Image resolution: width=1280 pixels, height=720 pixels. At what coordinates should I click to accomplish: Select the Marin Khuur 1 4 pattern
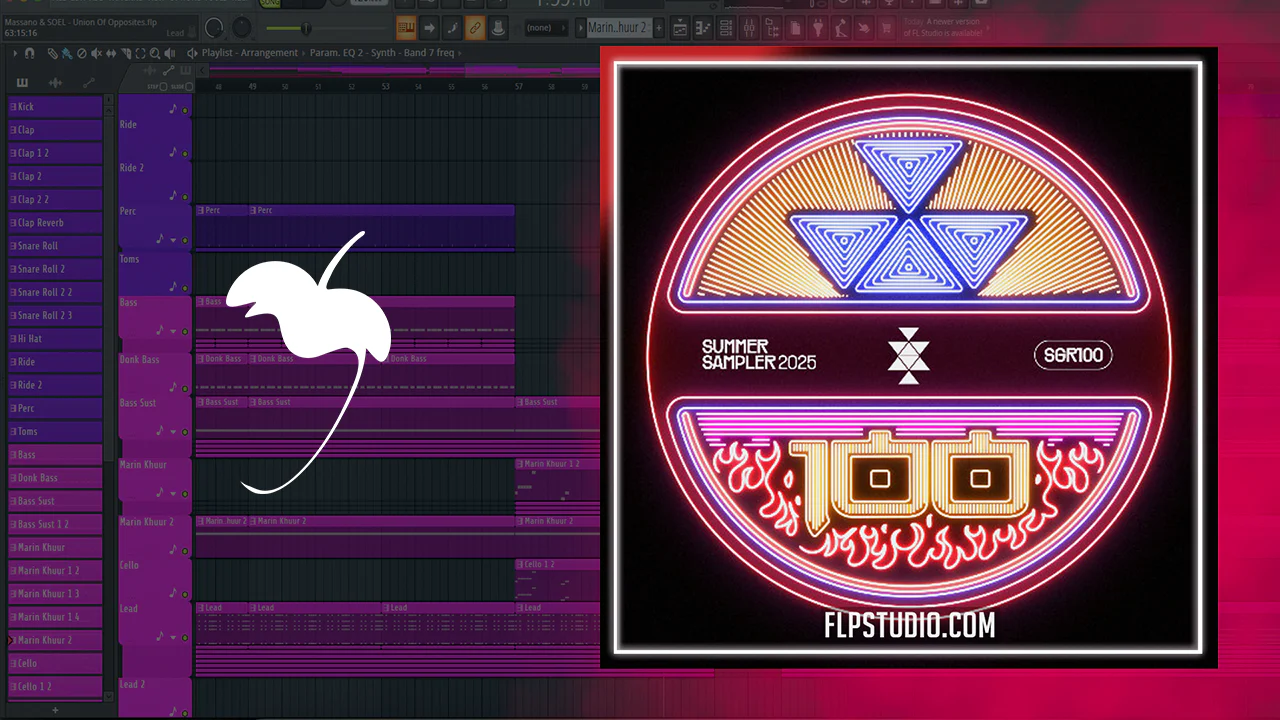[x=55, y=617]
